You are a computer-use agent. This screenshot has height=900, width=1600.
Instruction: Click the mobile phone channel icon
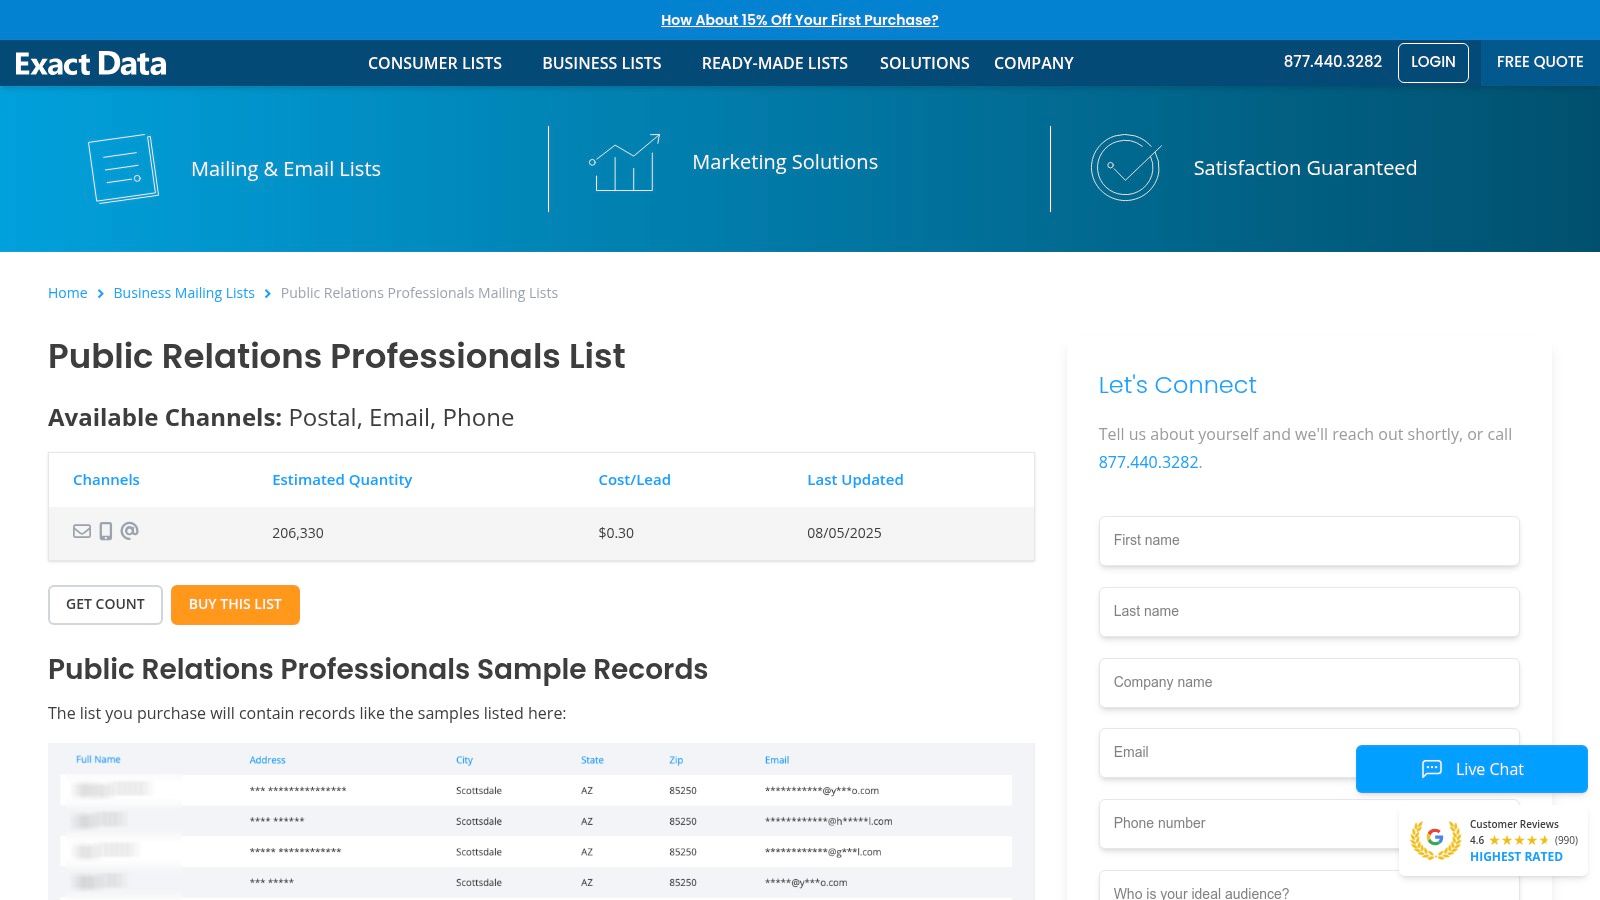coord(105,531)
